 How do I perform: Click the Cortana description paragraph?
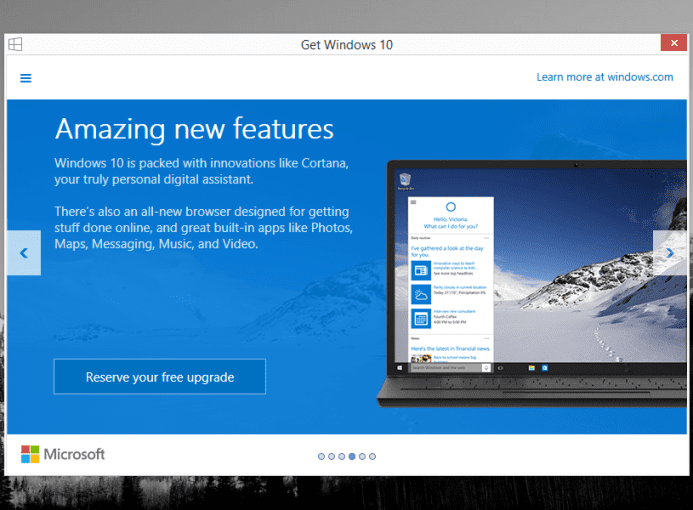(x=202, y=171)
